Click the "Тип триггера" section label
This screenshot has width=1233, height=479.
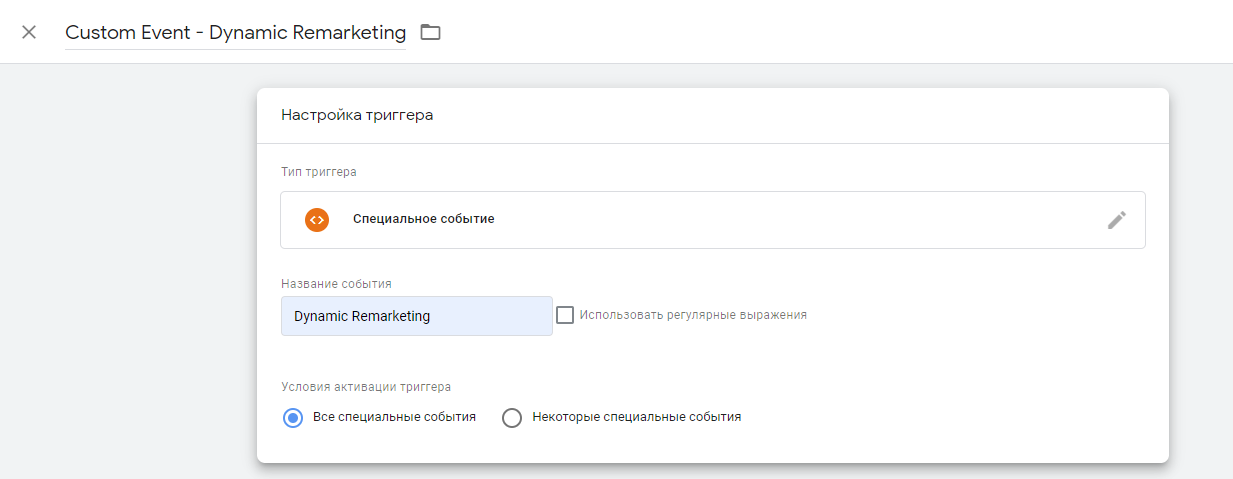319,172
